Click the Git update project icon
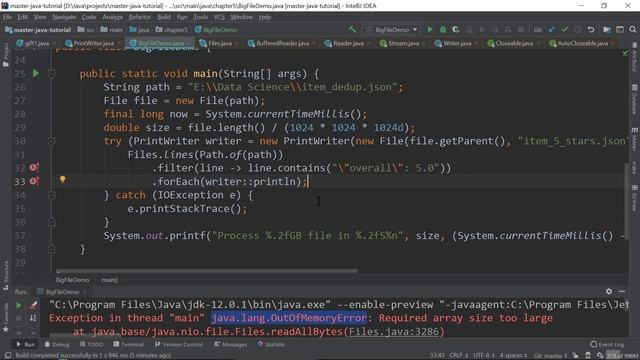This screenshot has height=360, width=640. click(x=552, y=29)
